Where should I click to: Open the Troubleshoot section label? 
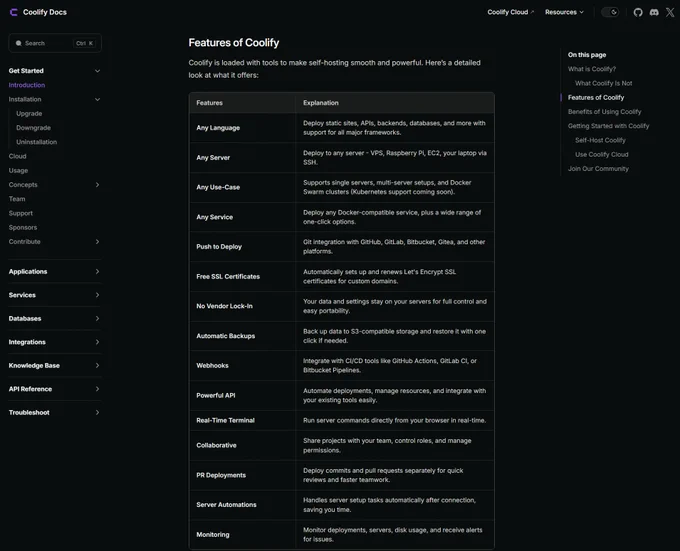coord(29,412)
